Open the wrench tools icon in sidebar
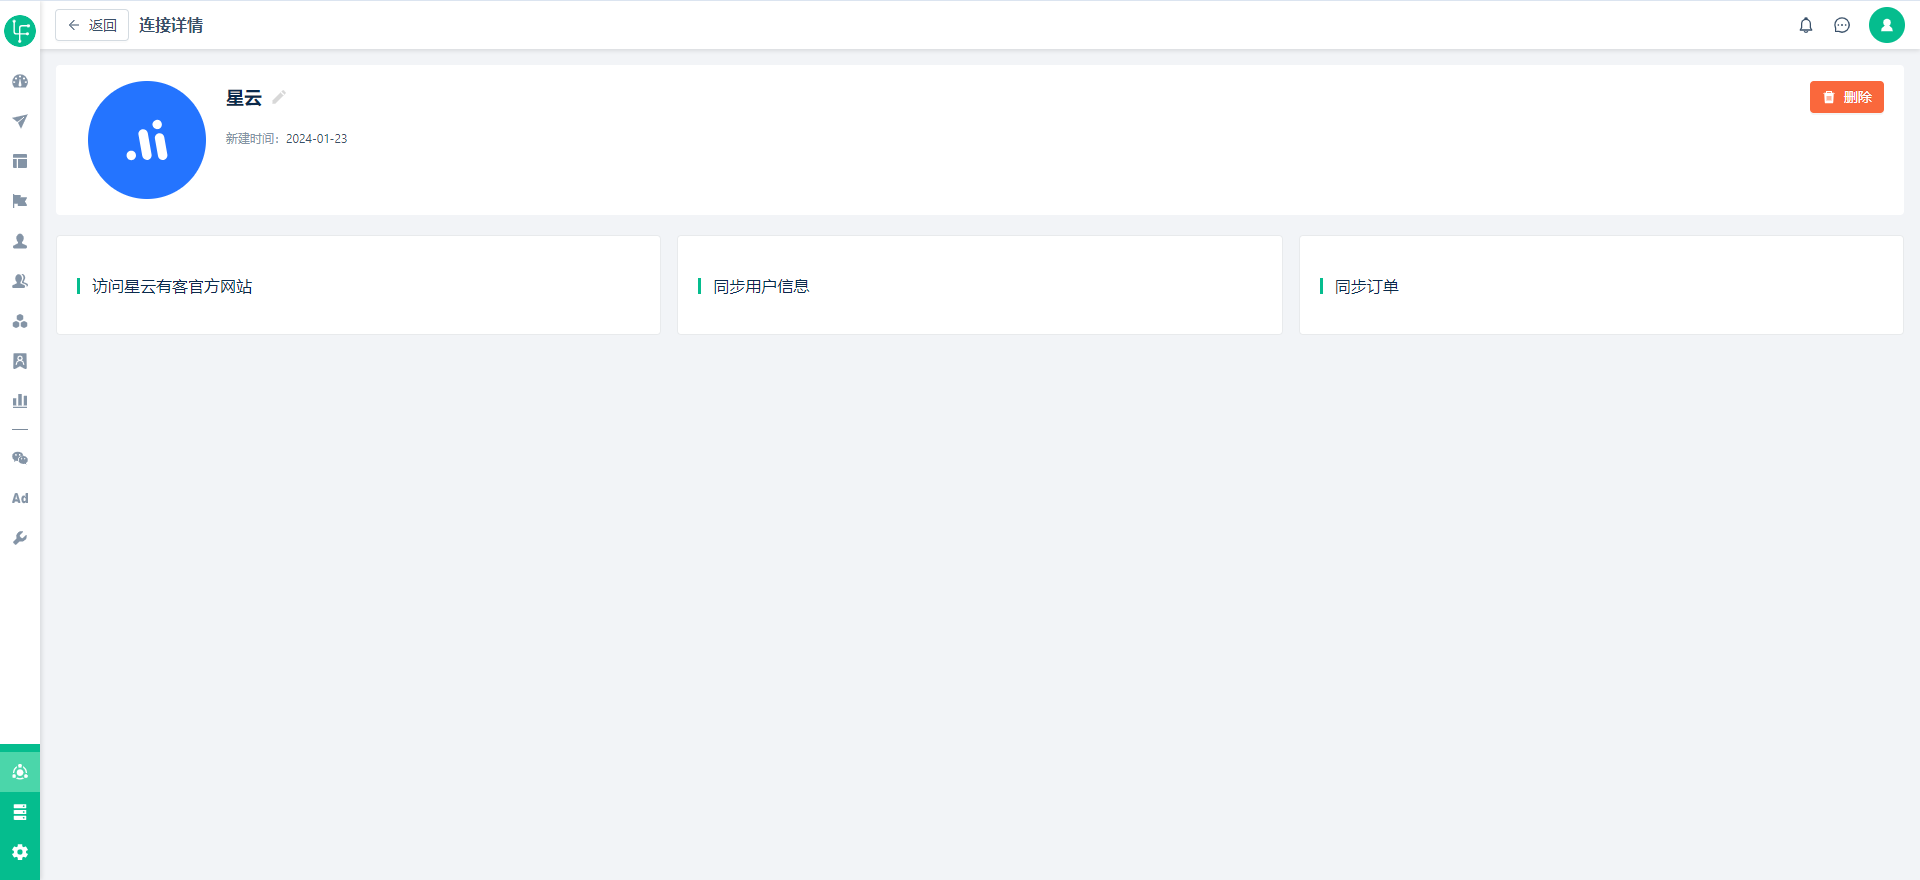Screen dimensions: 1920x880 point(20,538)
